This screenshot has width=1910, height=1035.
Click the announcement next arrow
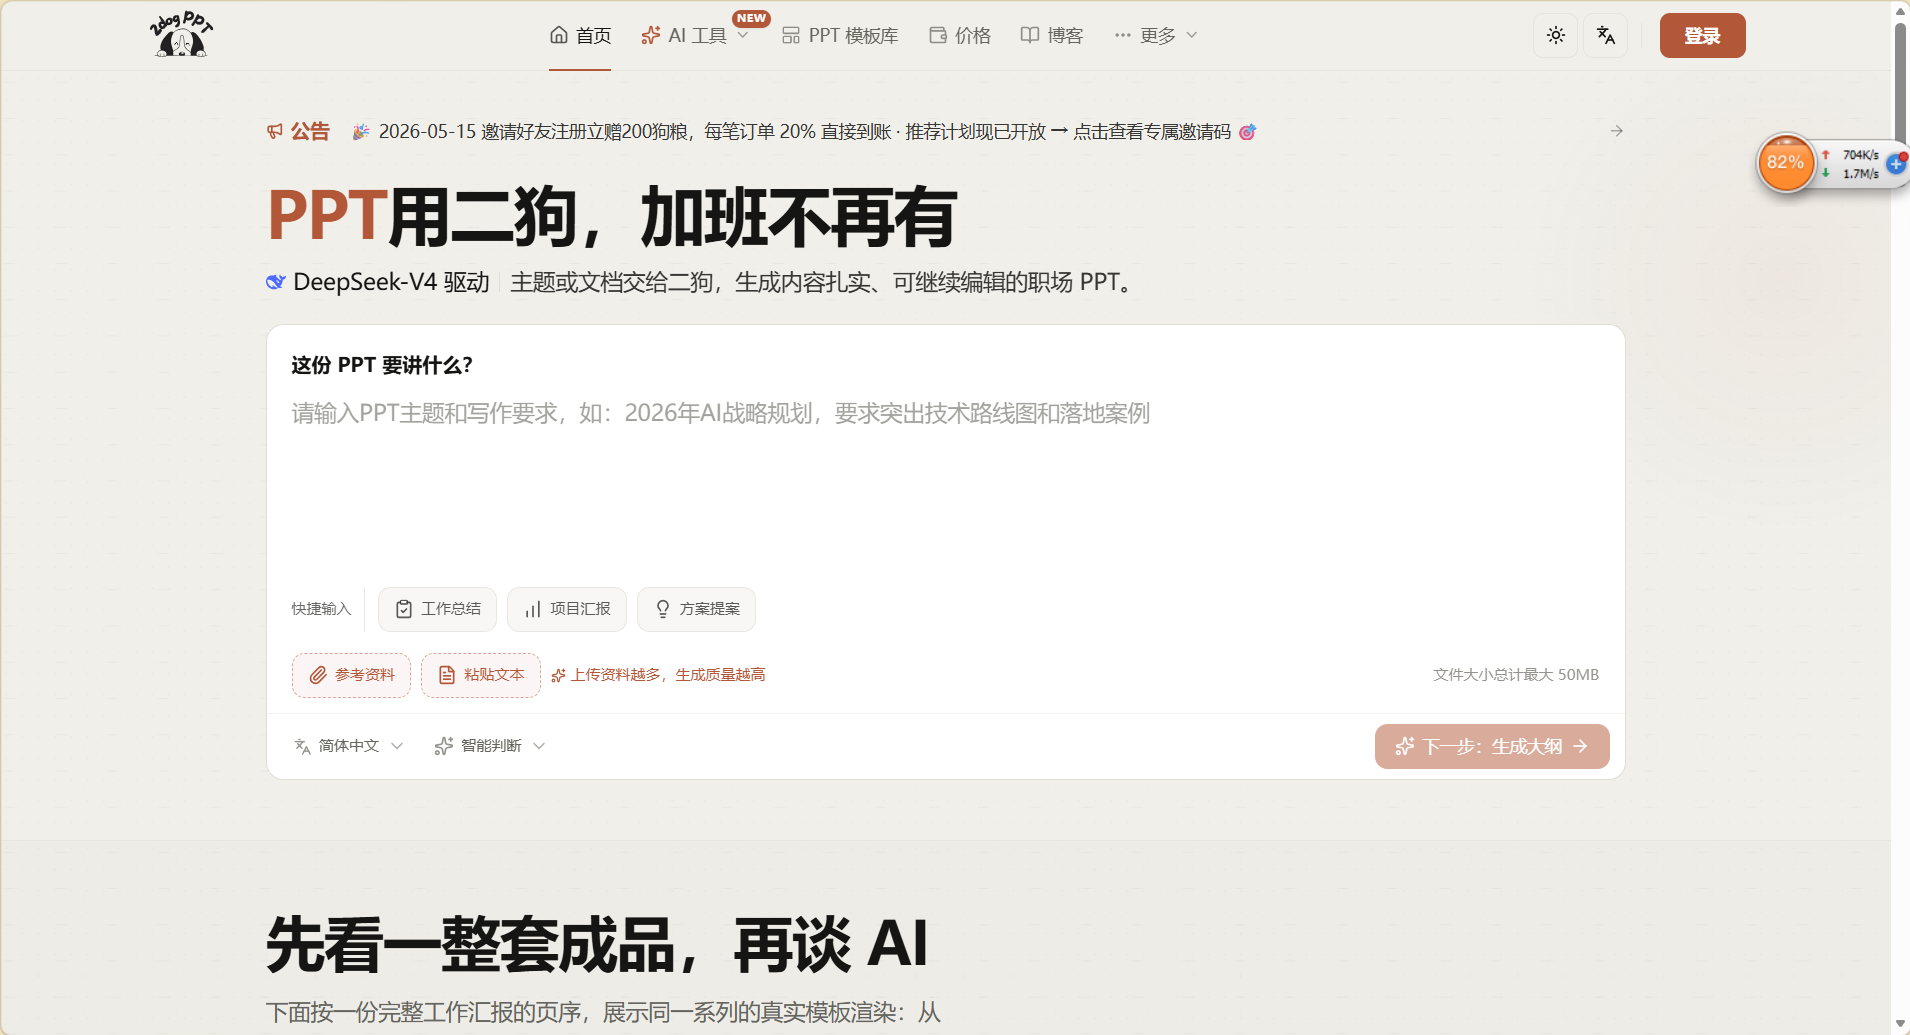click(1616, 131)
